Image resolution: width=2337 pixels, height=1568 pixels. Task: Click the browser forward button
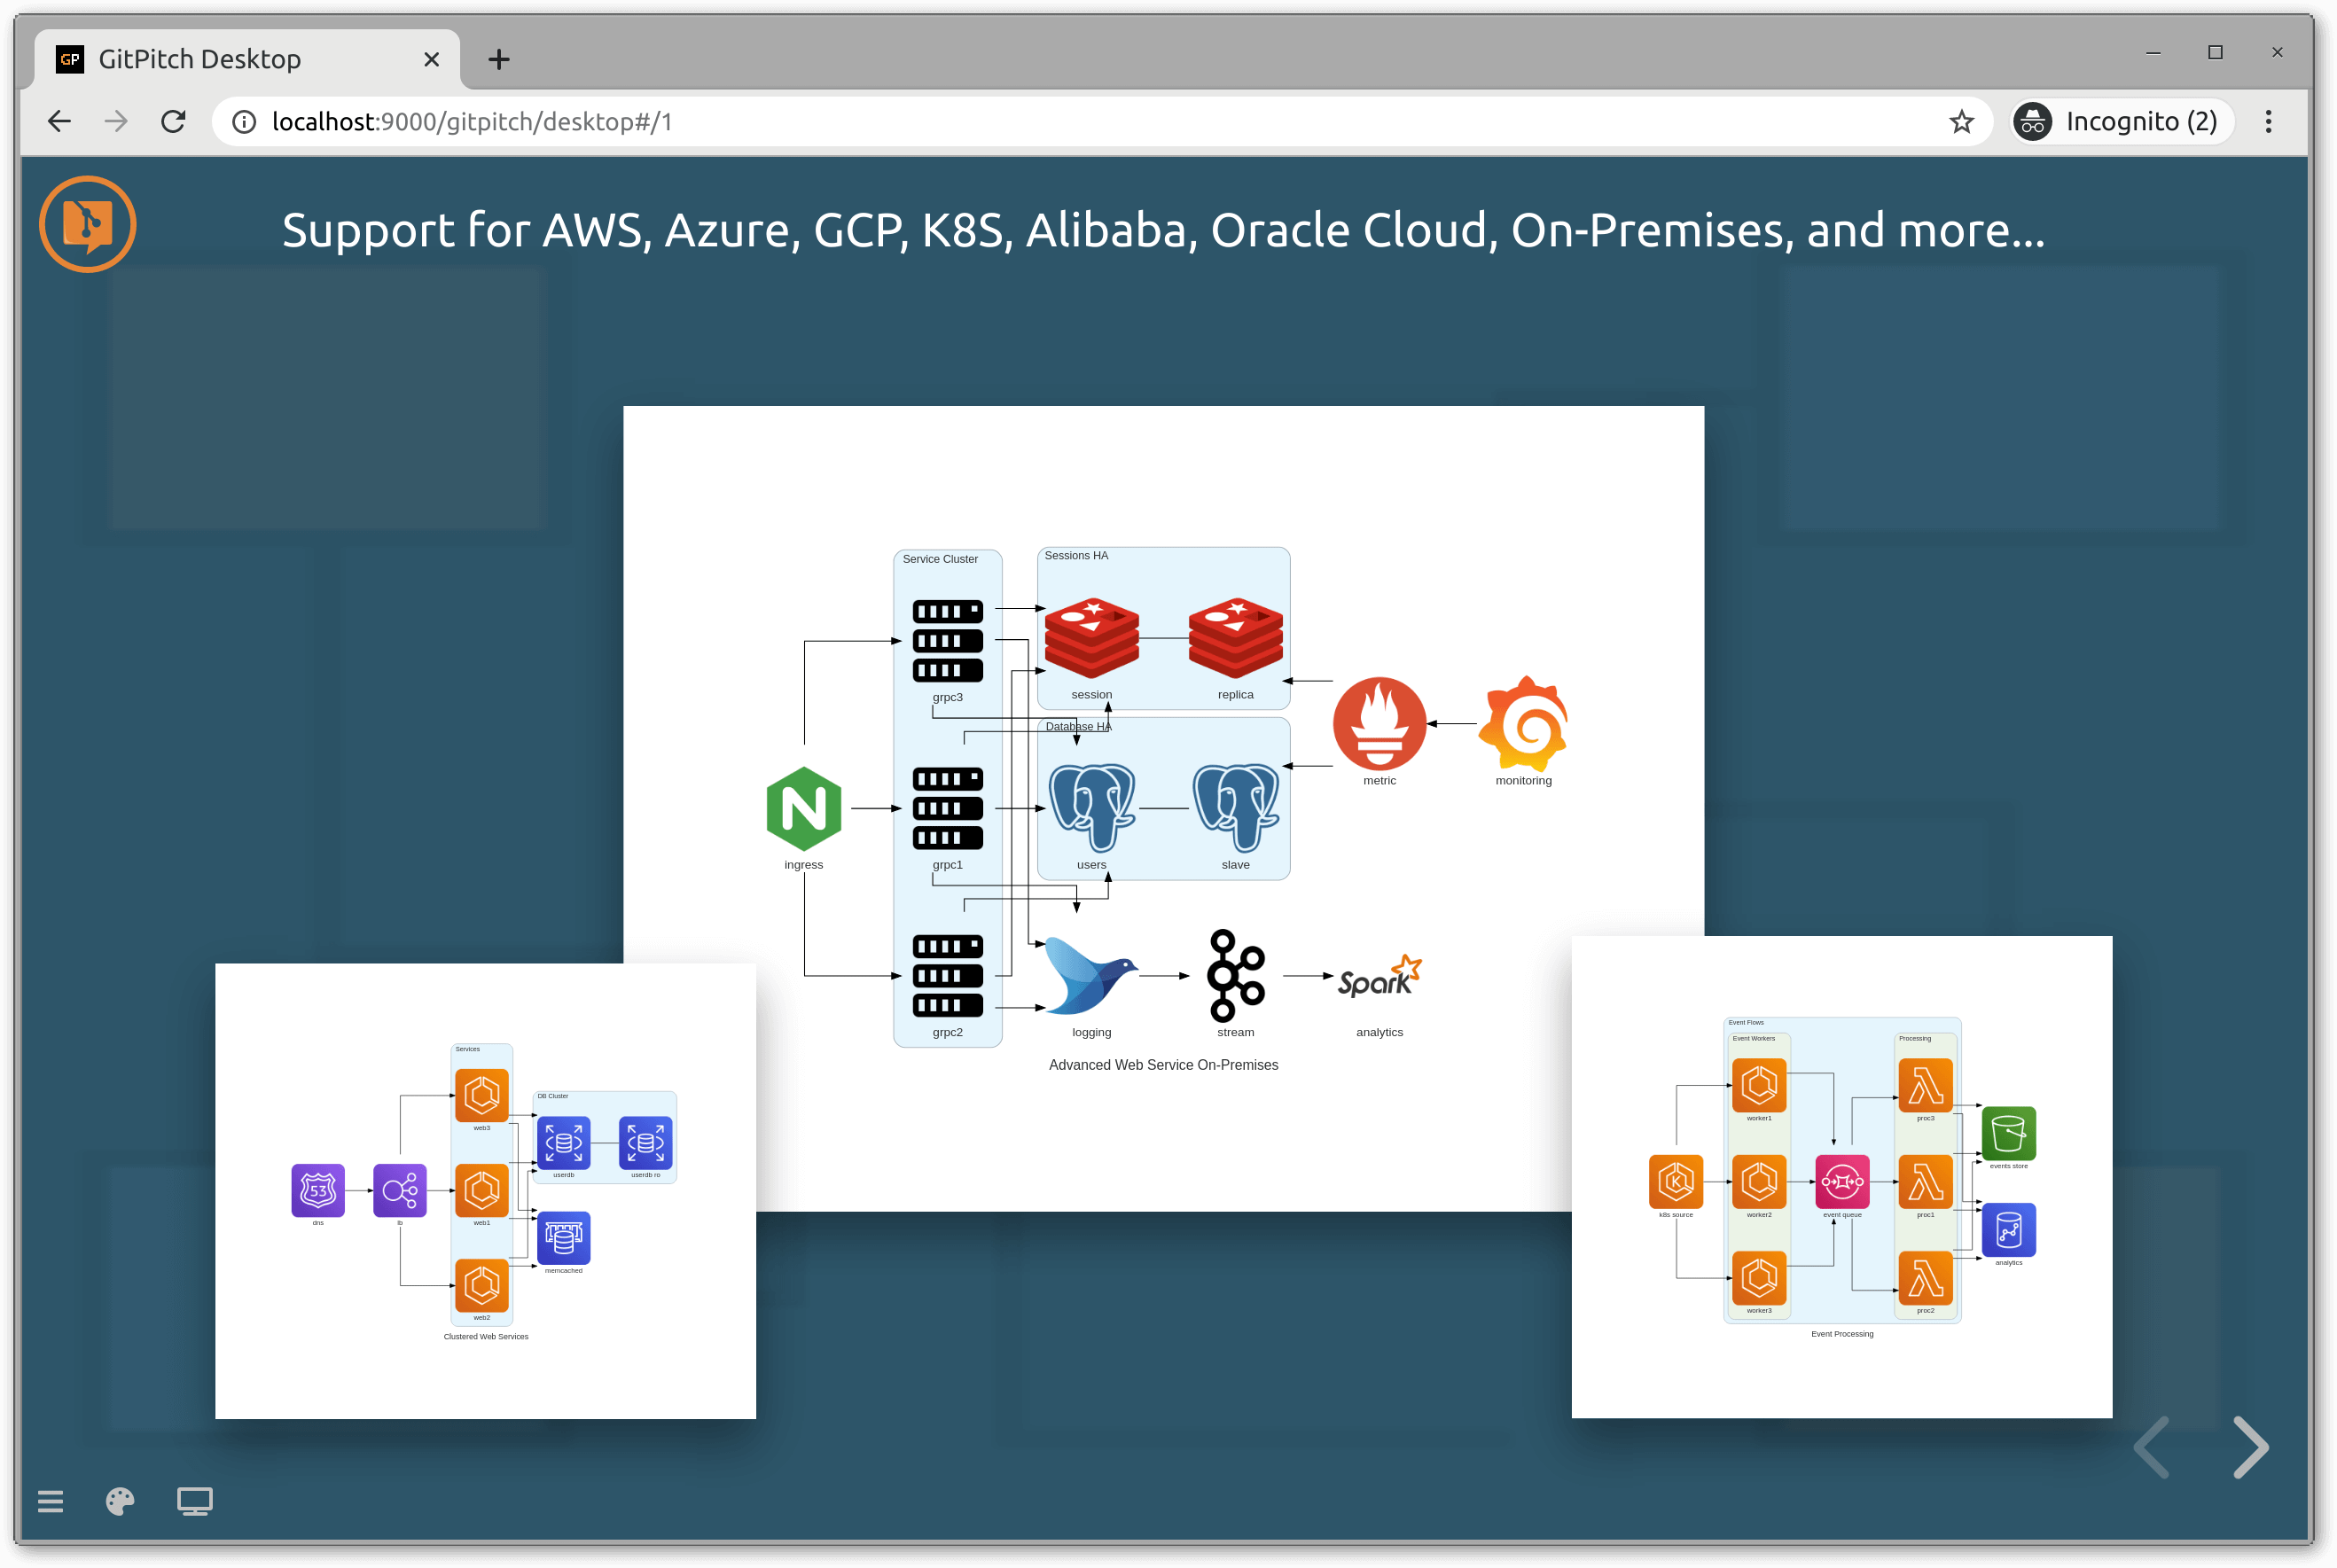click(116, 121)
